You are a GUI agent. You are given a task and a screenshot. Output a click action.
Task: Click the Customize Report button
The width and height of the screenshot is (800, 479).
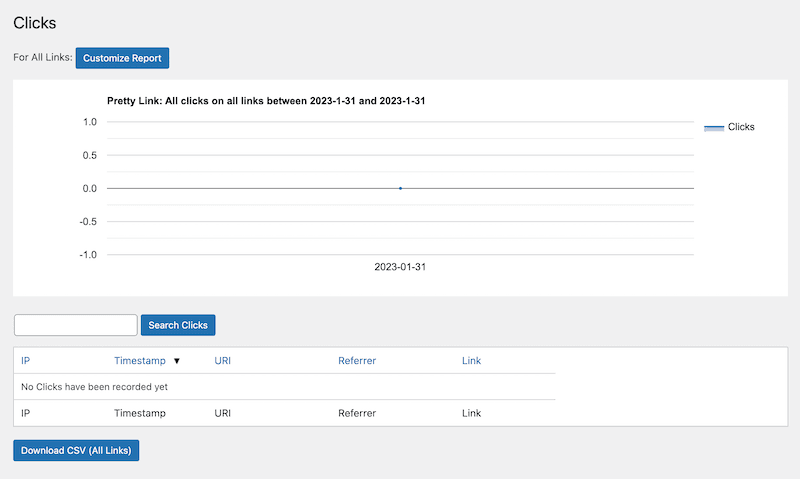tap(122, 58)
